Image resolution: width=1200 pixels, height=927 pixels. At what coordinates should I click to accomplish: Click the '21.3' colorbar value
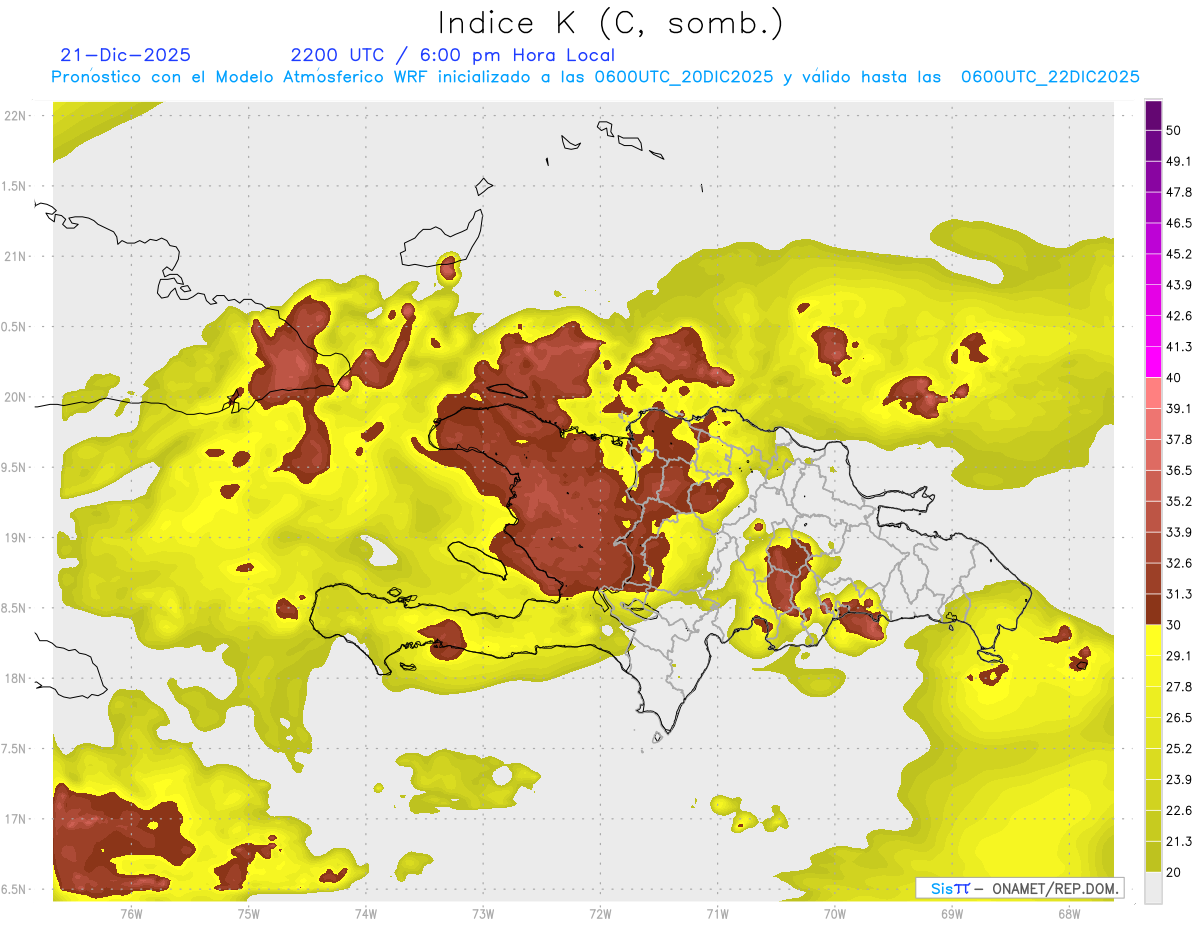[x=1179, y=842]
